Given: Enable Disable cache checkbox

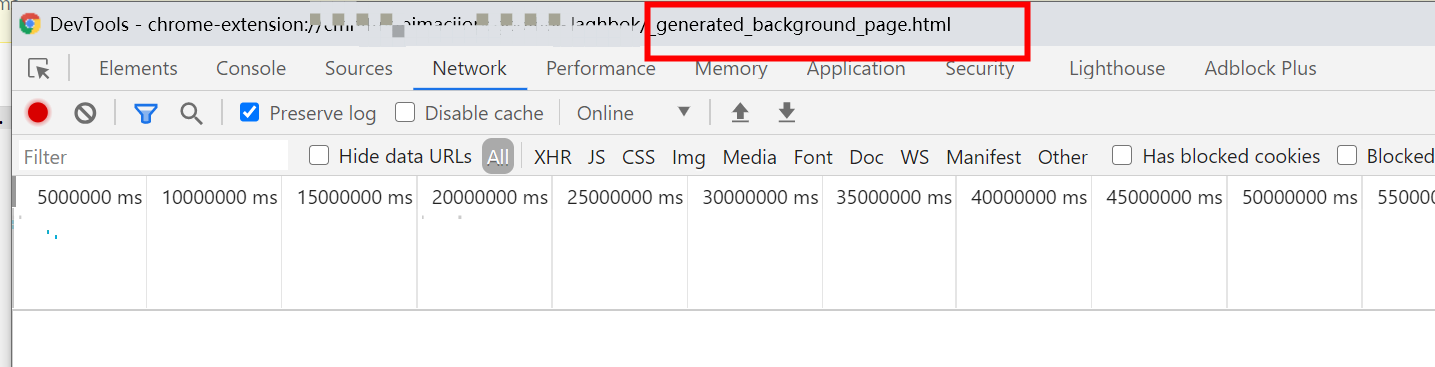Looking at the screenshot, I should (405, 112).
